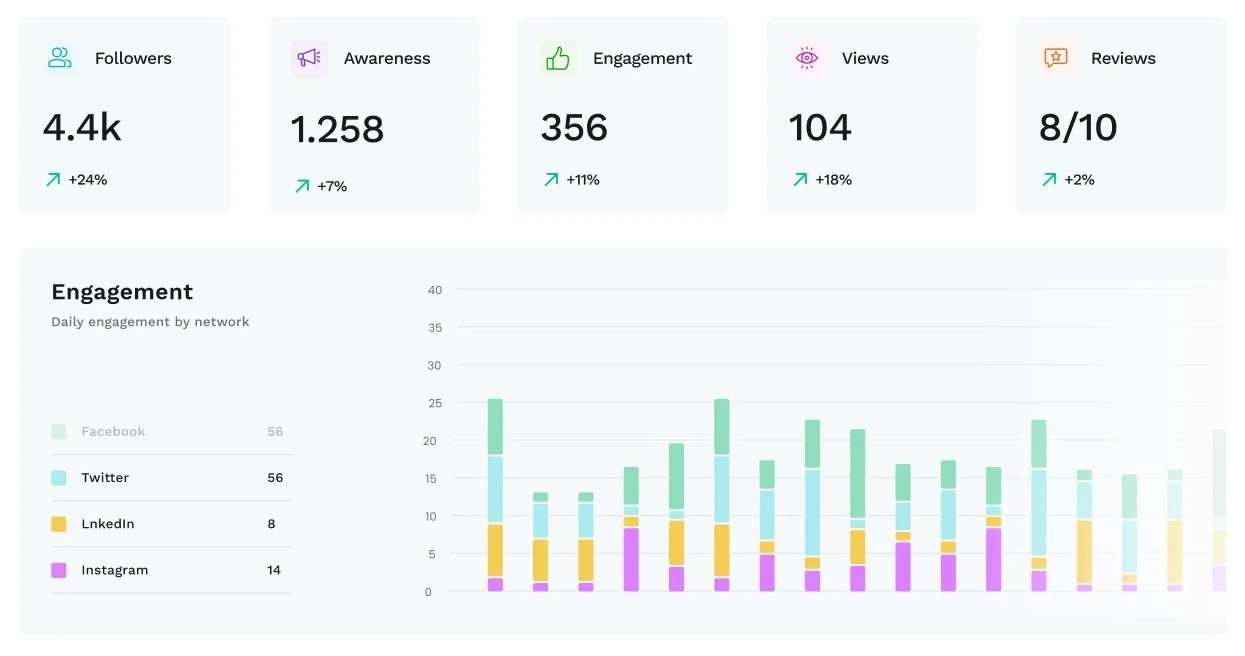Click the Engagement thumbs-up icon

click(x=558, y=58)
